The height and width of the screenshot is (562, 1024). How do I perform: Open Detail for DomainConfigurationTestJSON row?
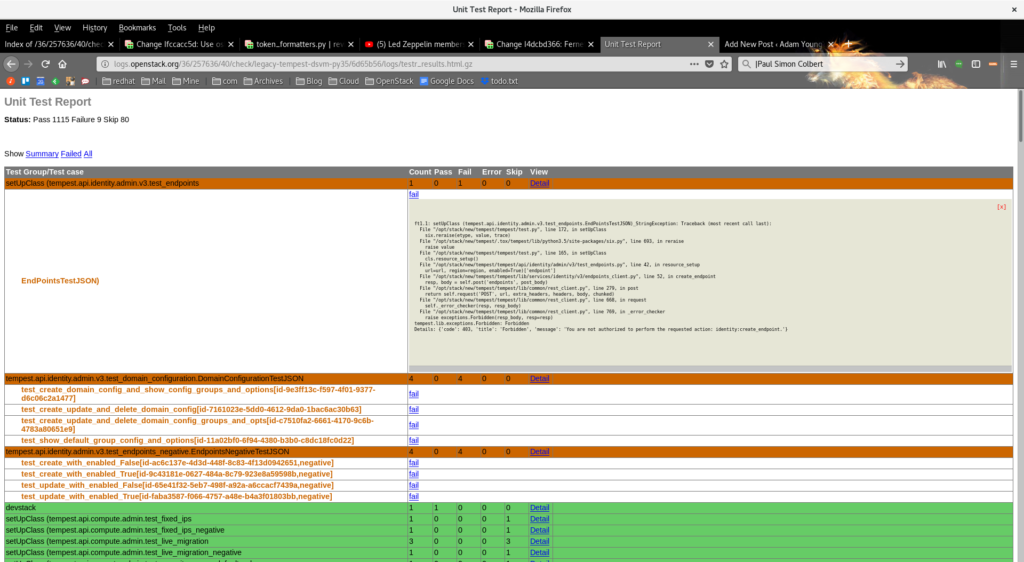pyautogui.click(x=539, y=379)
